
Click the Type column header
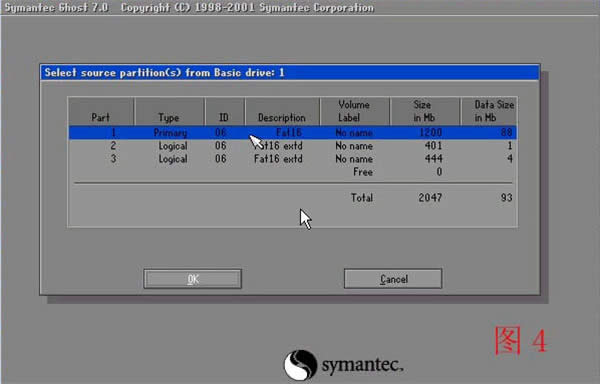169,111
